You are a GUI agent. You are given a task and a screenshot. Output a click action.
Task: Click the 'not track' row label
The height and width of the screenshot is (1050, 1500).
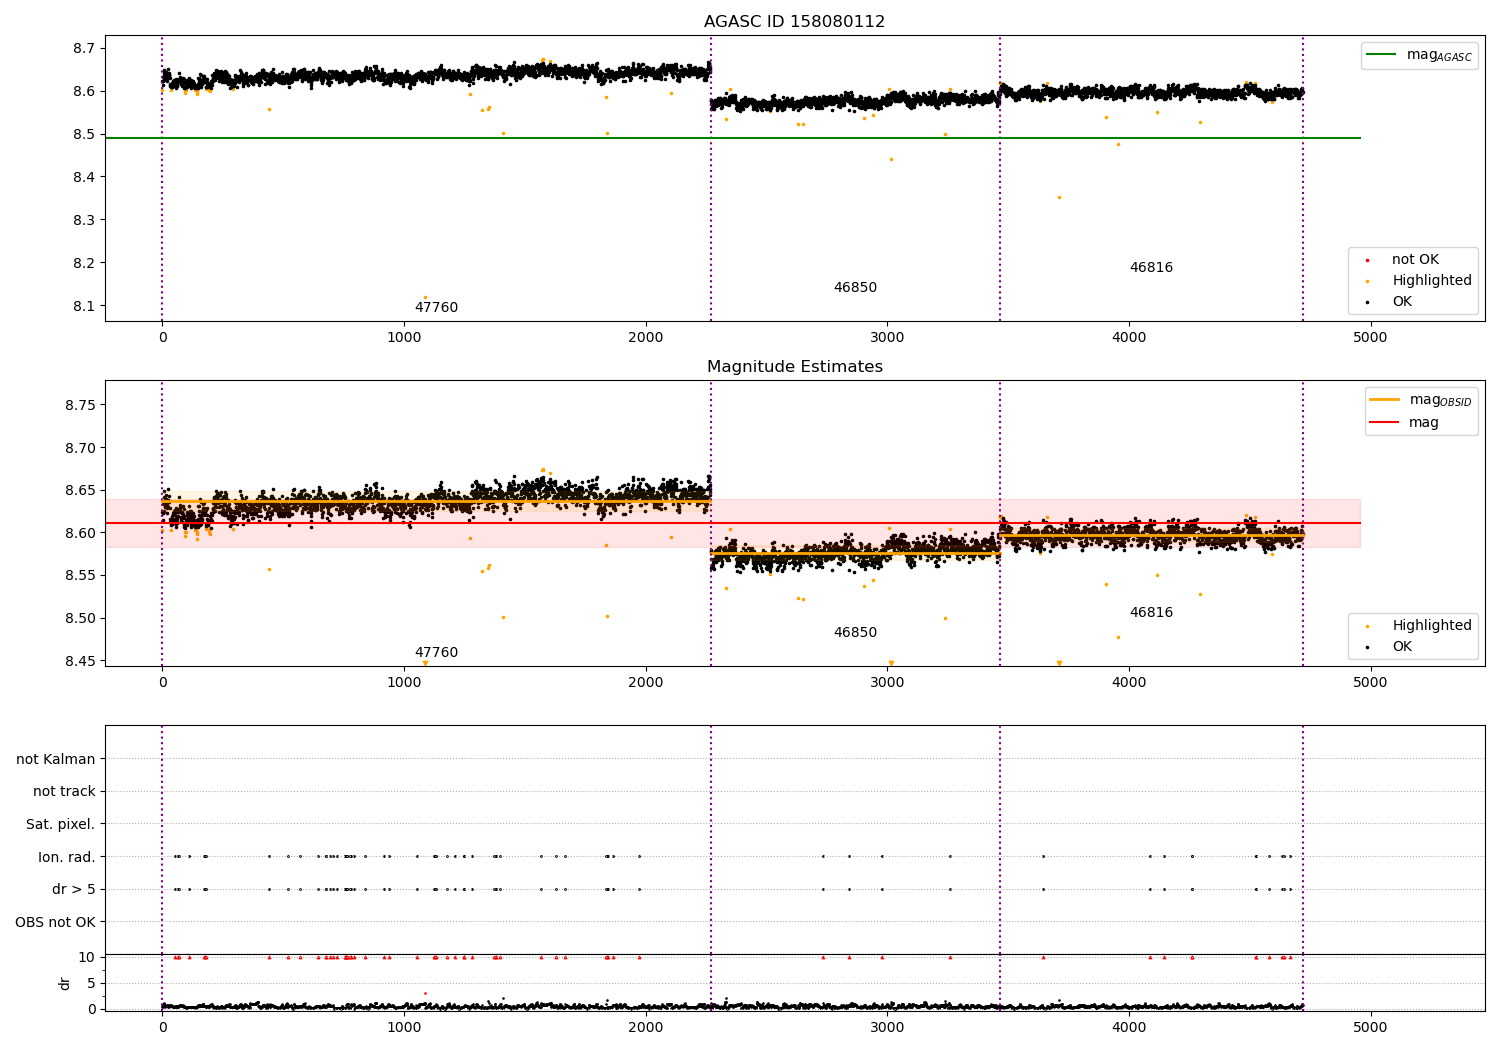[64, 792]
